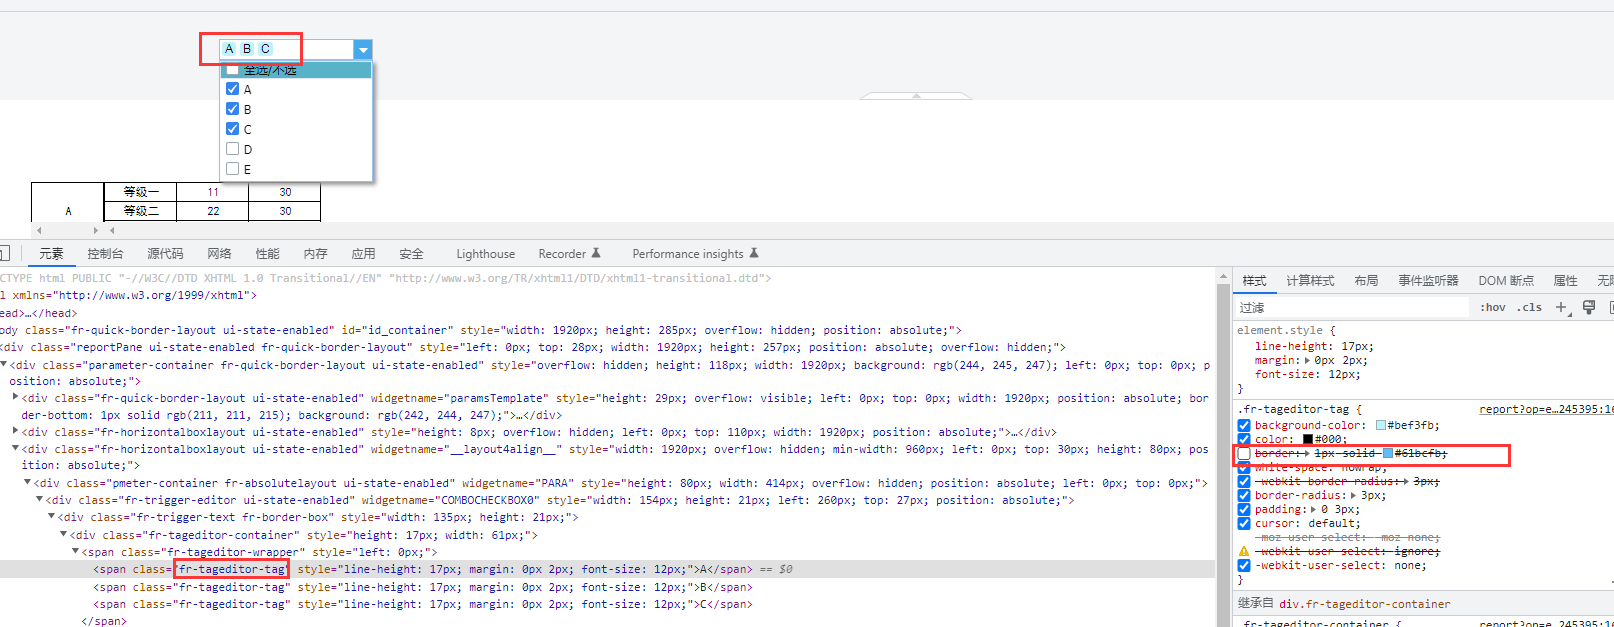Switch to the 控制台 (Console) tab
The image size is (1614, 627).
tap(105, 254)
